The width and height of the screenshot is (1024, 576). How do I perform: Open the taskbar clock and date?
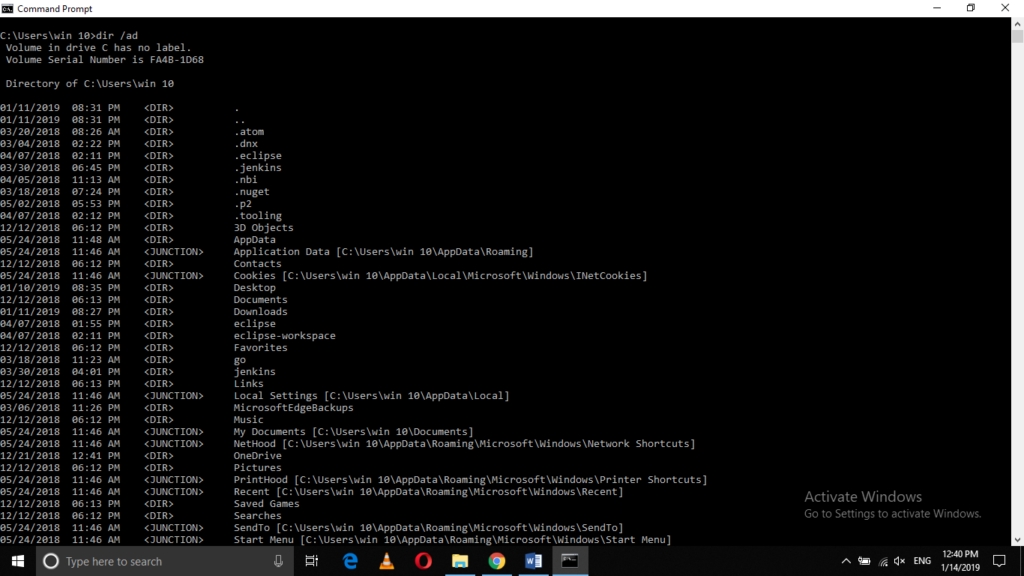click(962, 561)
